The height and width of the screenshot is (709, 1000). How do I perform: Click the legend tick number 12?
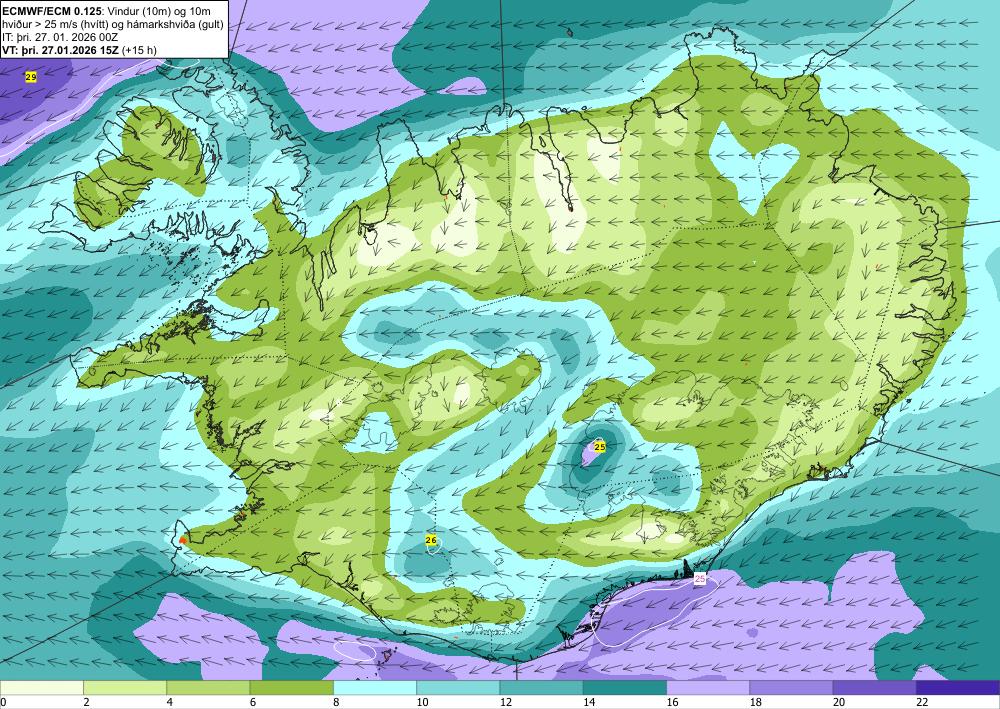pyautogui.click(x=506, y=702)
